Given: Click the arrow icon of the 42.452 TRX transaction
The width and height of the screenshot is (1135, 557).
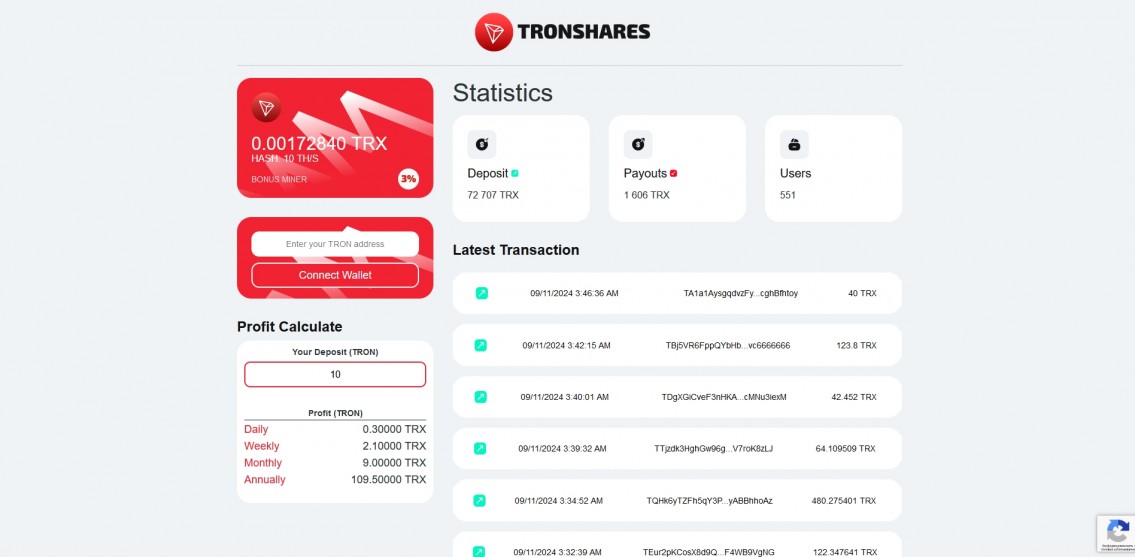Looking at the screenshot, I should [480, 397].
